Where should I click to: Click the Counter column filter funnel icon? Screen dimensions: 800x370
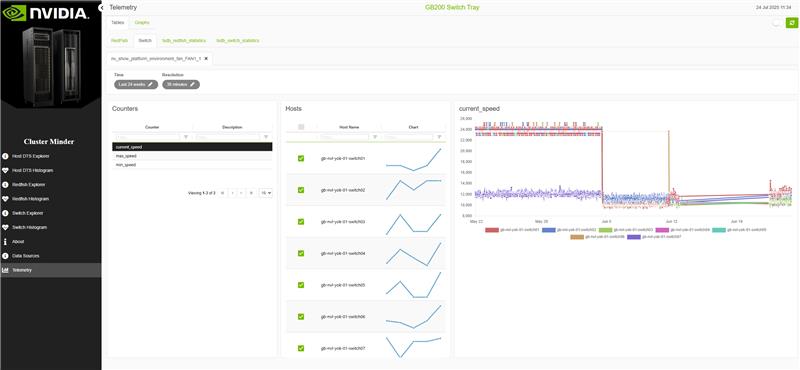(186, 137)
